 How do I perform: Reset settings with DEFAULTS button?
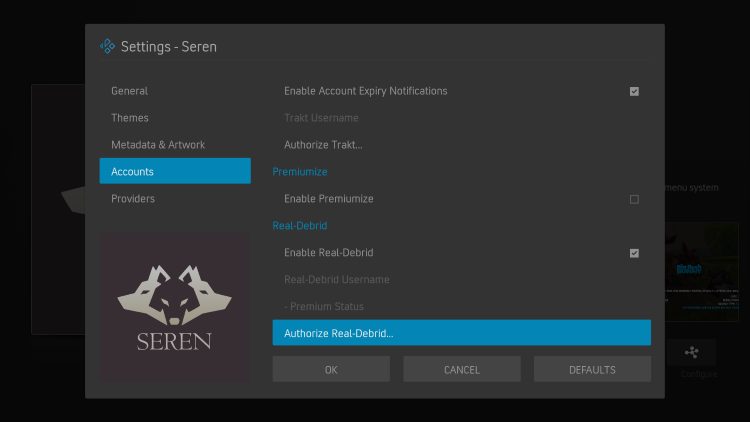[x=592, y=369]
